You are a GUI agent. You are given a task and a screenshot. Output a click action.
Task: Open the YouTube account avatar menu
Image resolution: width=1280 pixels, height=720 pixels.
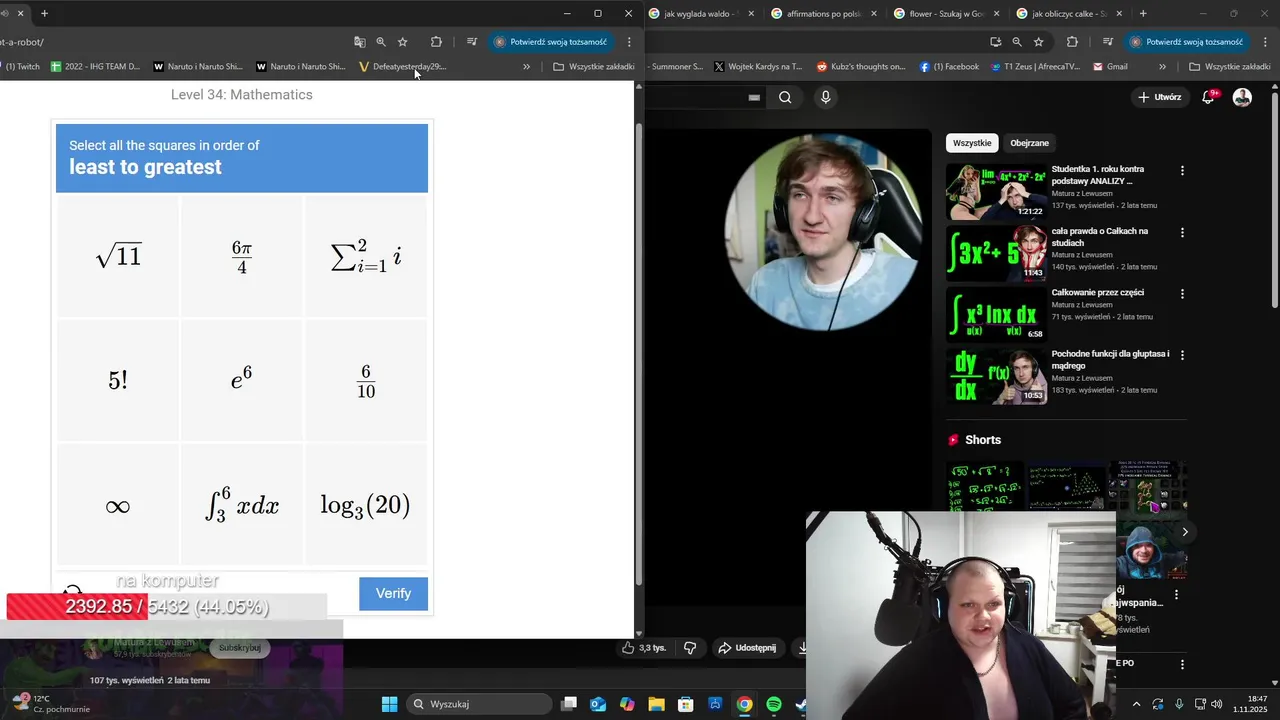tap(1242, 97)
